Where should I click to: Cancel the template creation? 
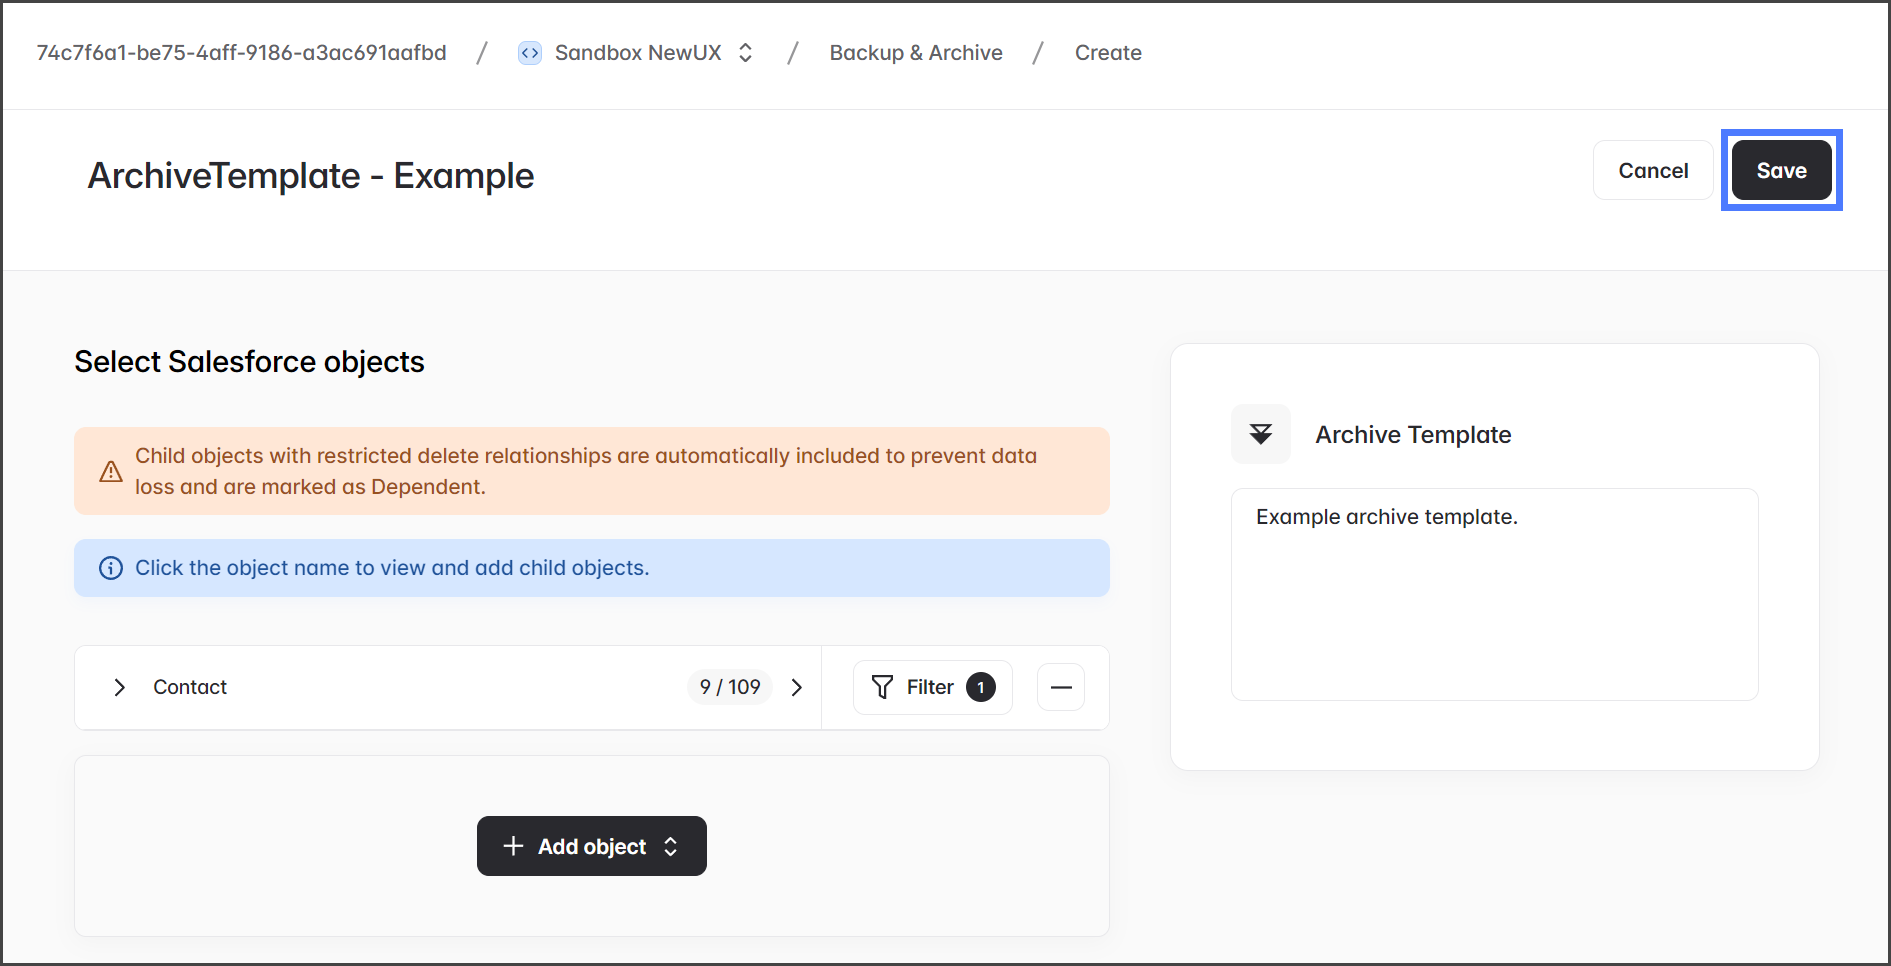click(1652, 171)
